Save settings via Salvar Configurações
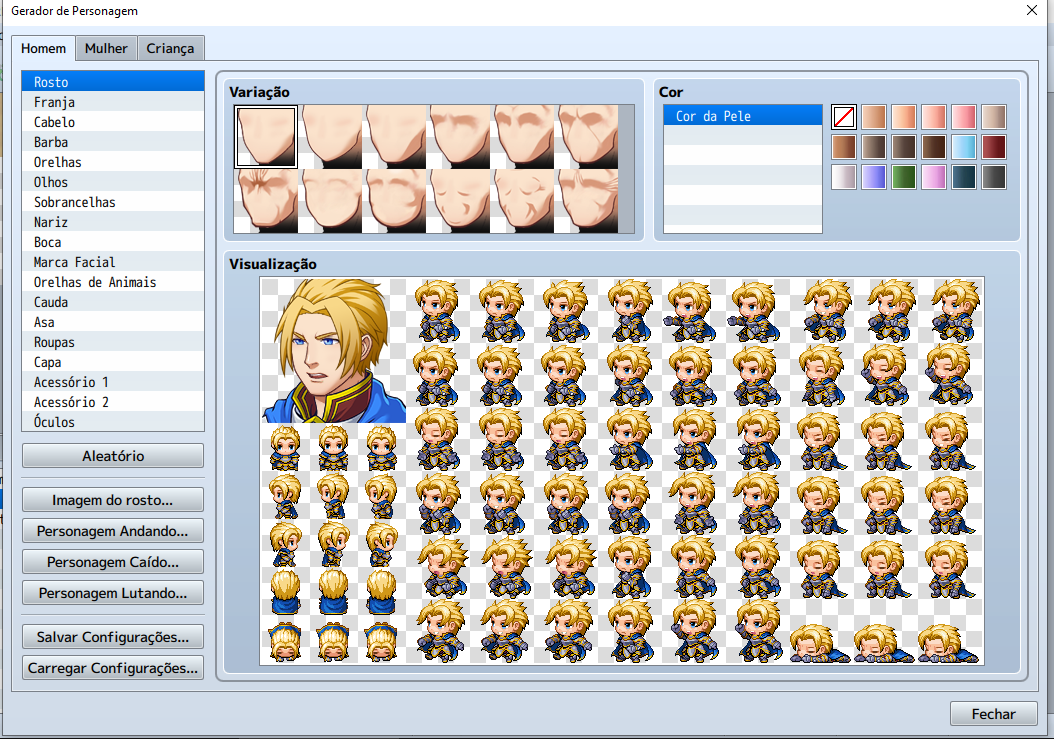The image size is (1054, 739). tap(112, 636)
